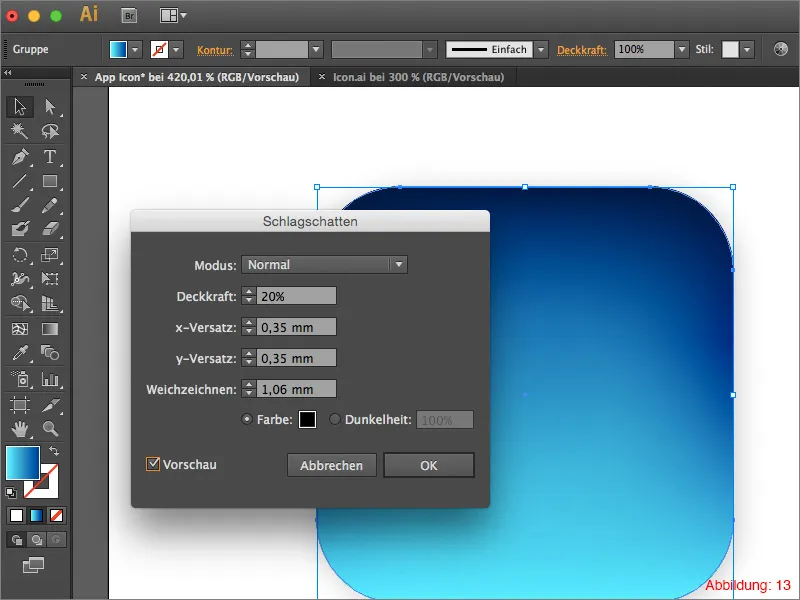The width and height of the screenshot is (800, 600).
Task: Select the Lasso tool
Action: [x=50, y=131]
